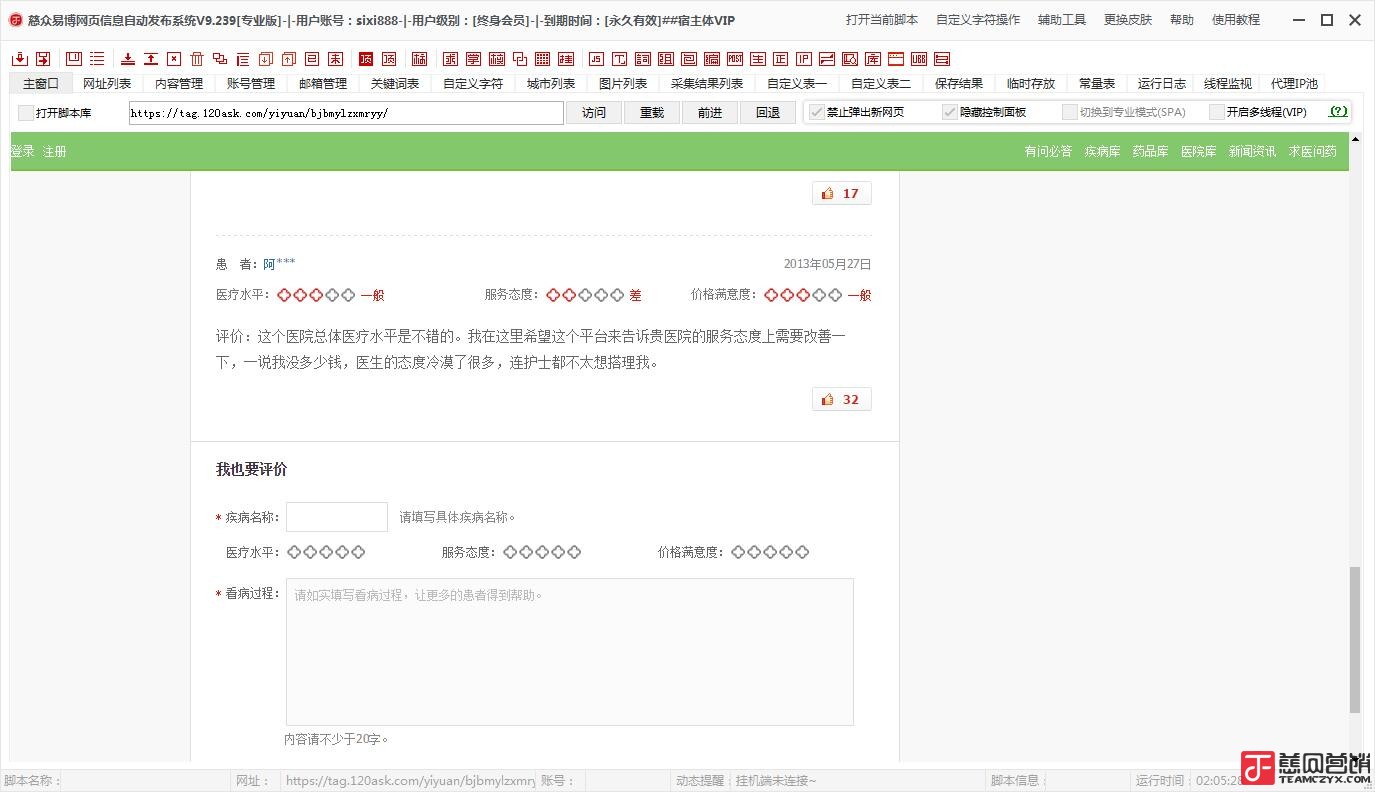
Task: Click the boxed X delete icon
Action: coord(174,59)
